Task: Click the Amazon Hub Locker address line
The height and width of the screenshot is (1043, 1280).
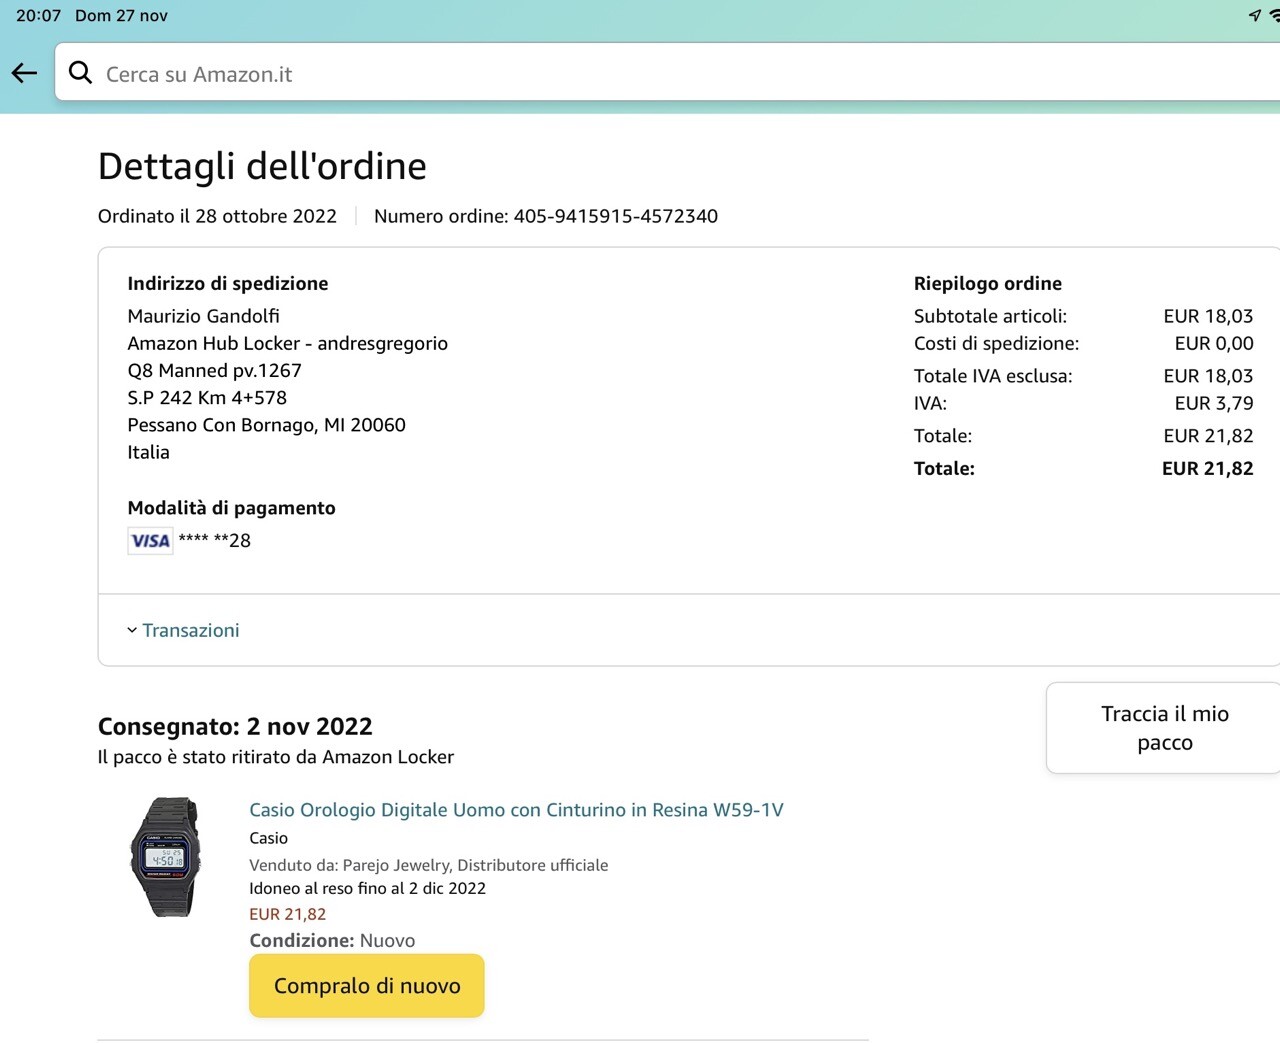Action: (x=287, y=343)
